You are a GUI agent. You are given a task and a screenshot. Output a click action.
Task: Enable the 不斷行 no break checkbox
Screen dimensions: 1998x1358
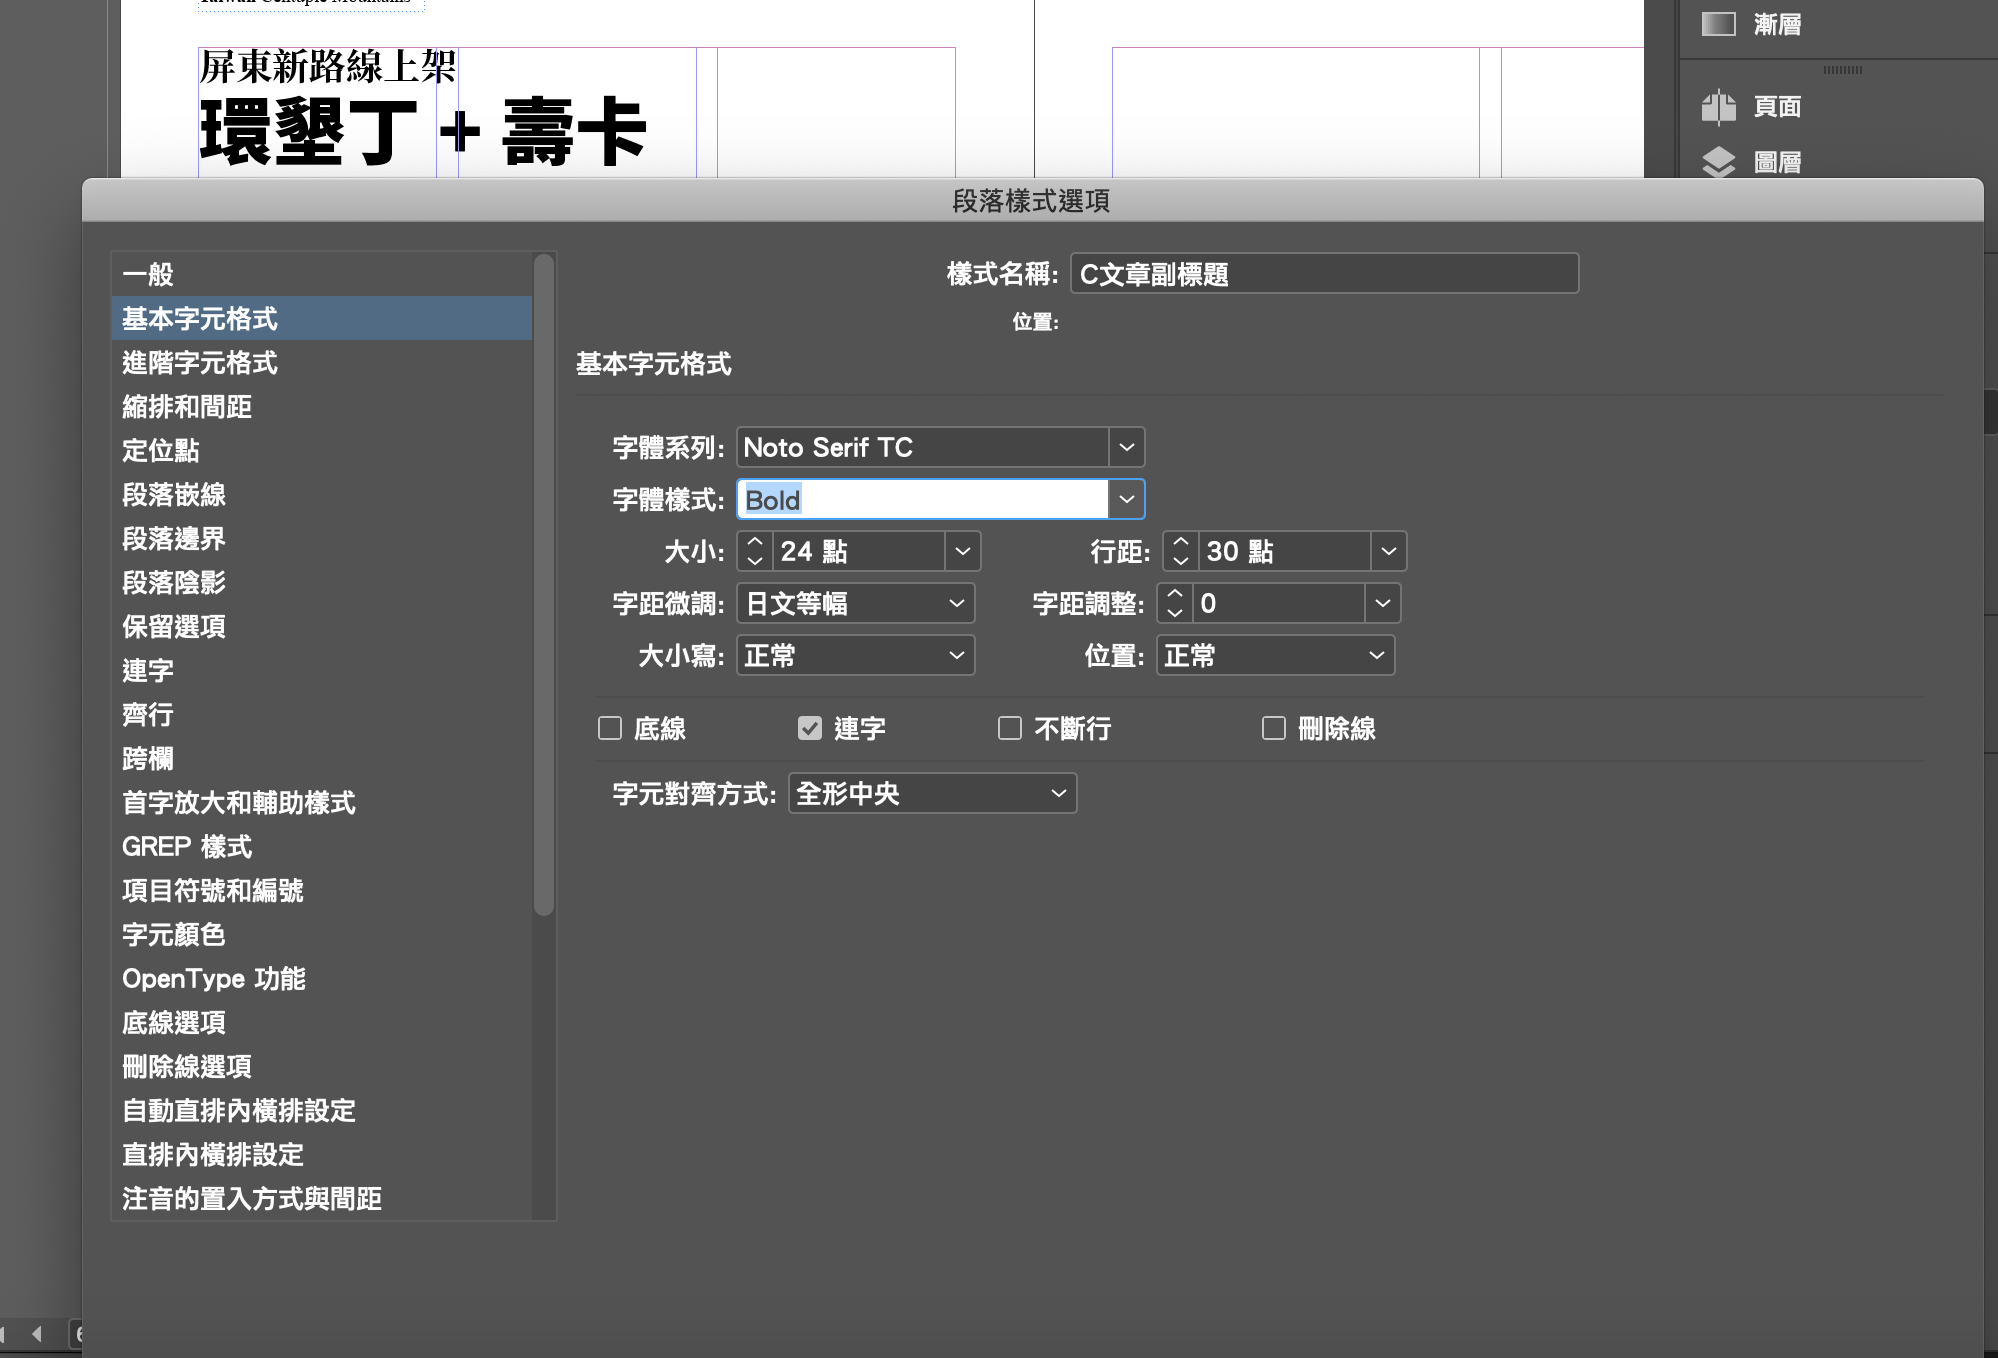1010,728
